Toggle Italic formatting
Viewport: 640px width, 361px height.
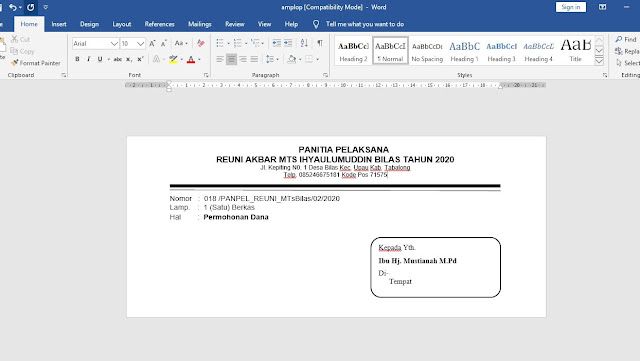click(88, 59)
